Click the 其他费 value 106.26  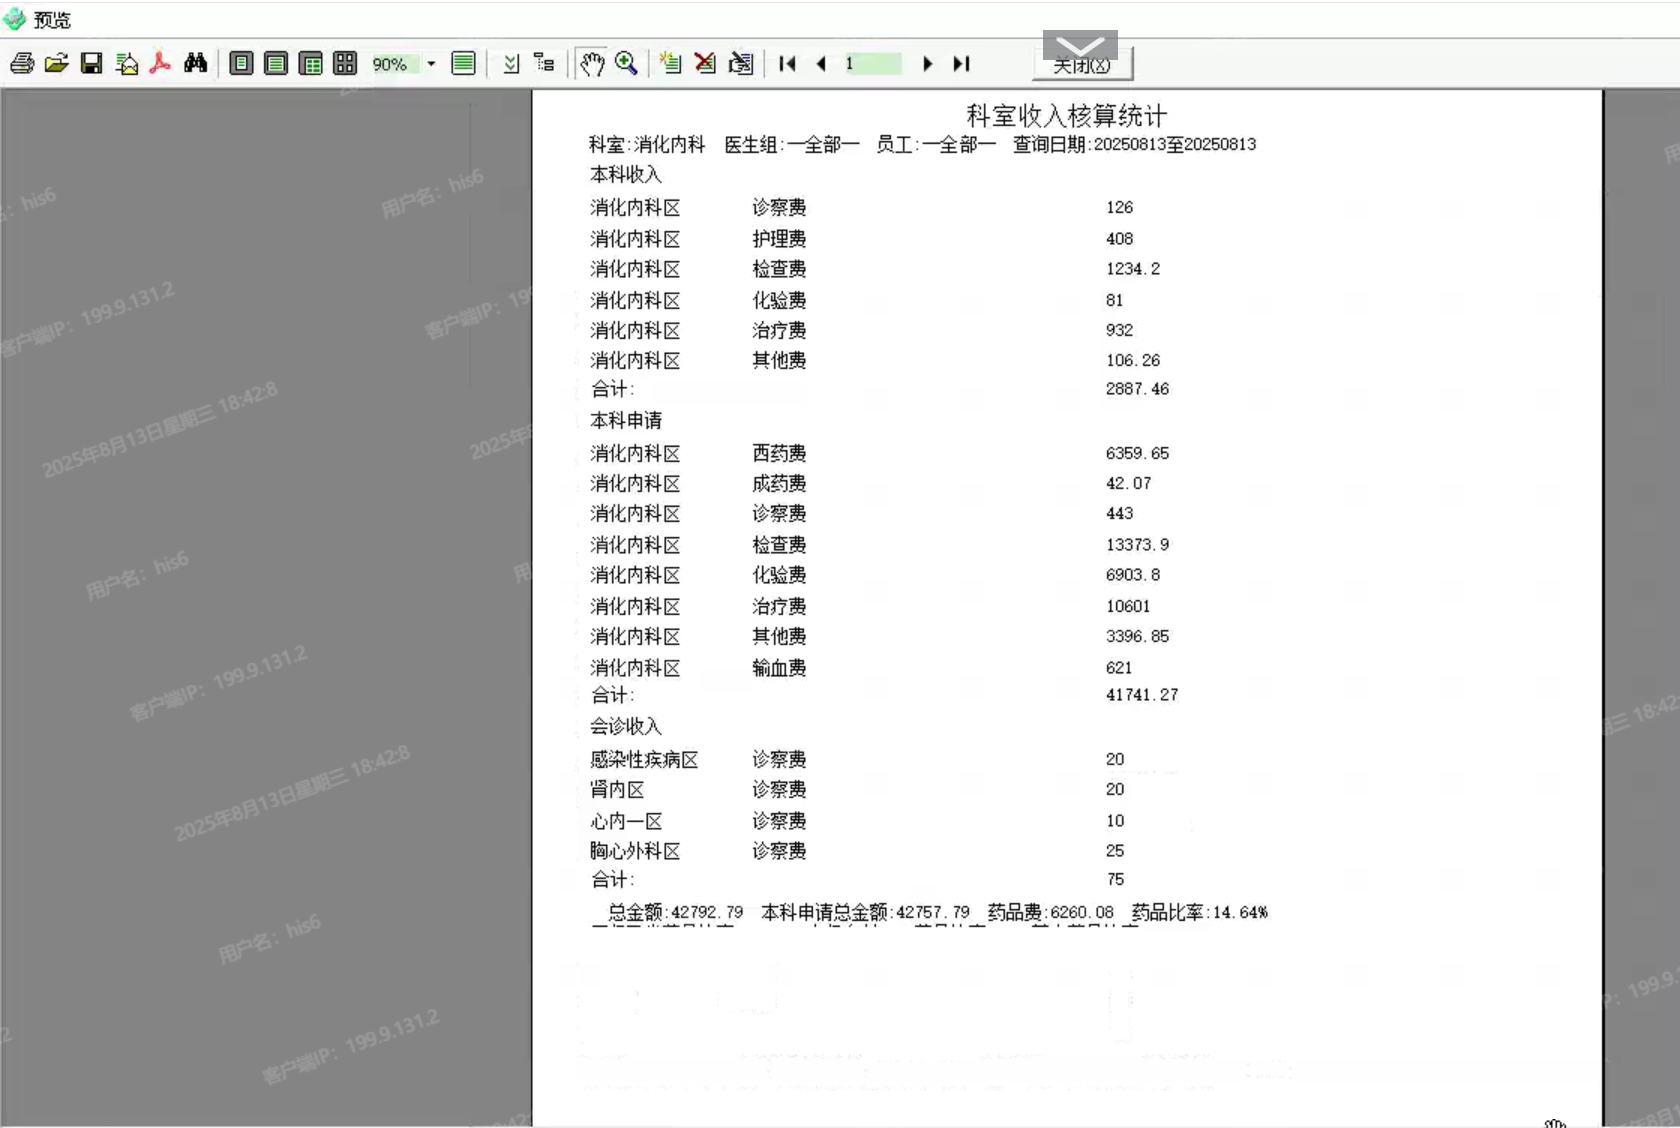(1133, 361)
